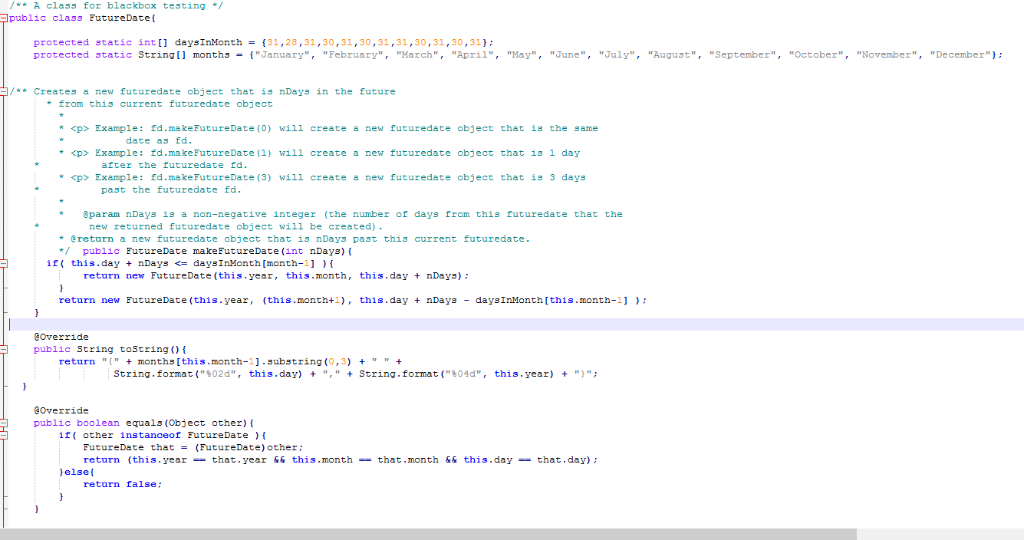Click 'past the futuredate fd.' comment line
The width and height of the screenshot is (1024, 540).
(171, 190)
